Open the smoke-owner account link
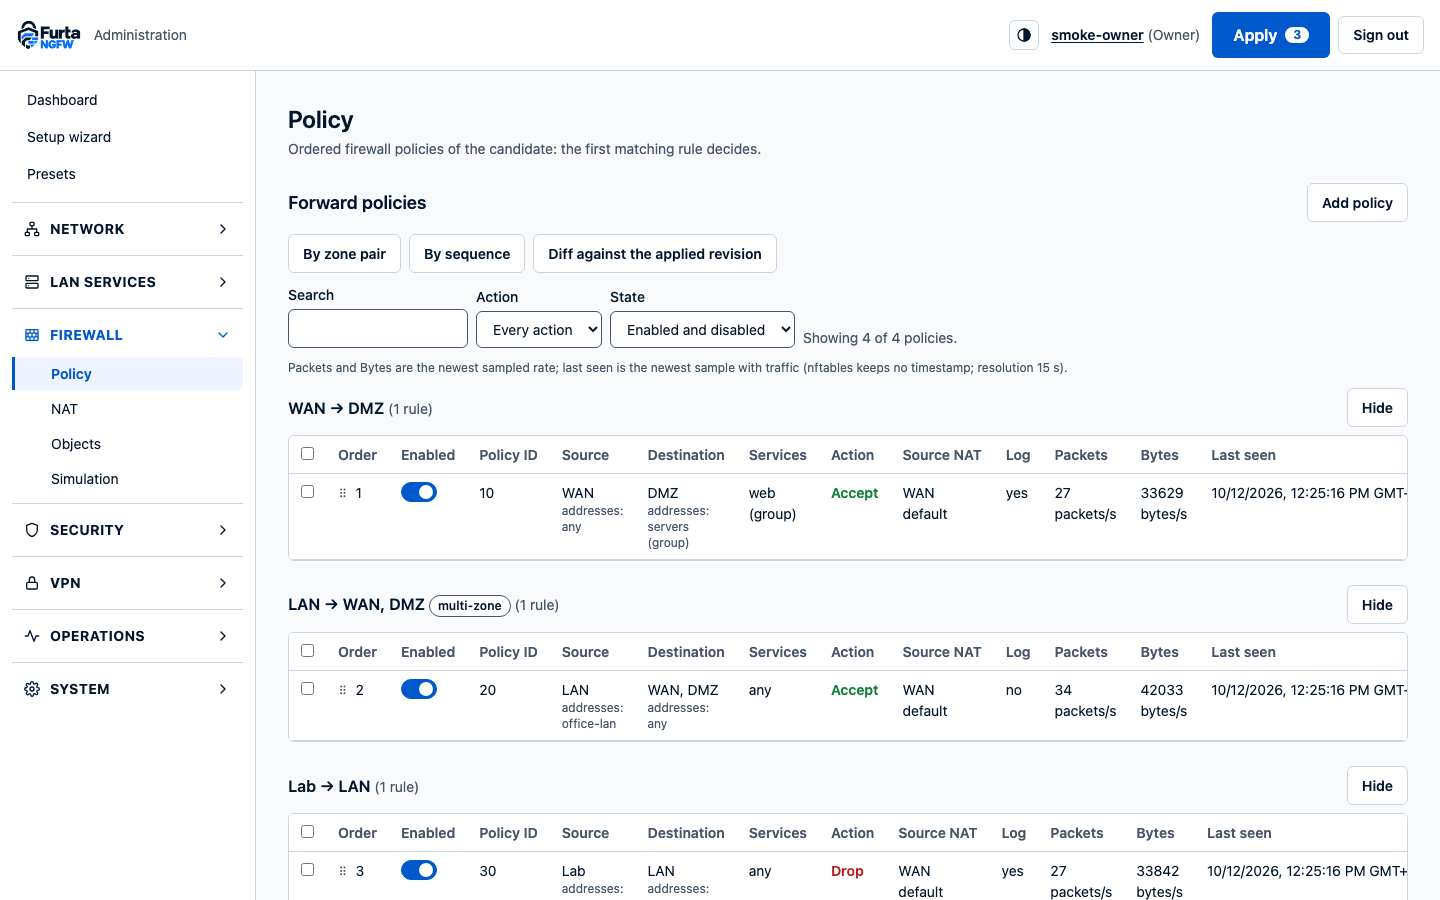Image resolution: width=1440 pixels, height=900 pixels. point(1097,35)
